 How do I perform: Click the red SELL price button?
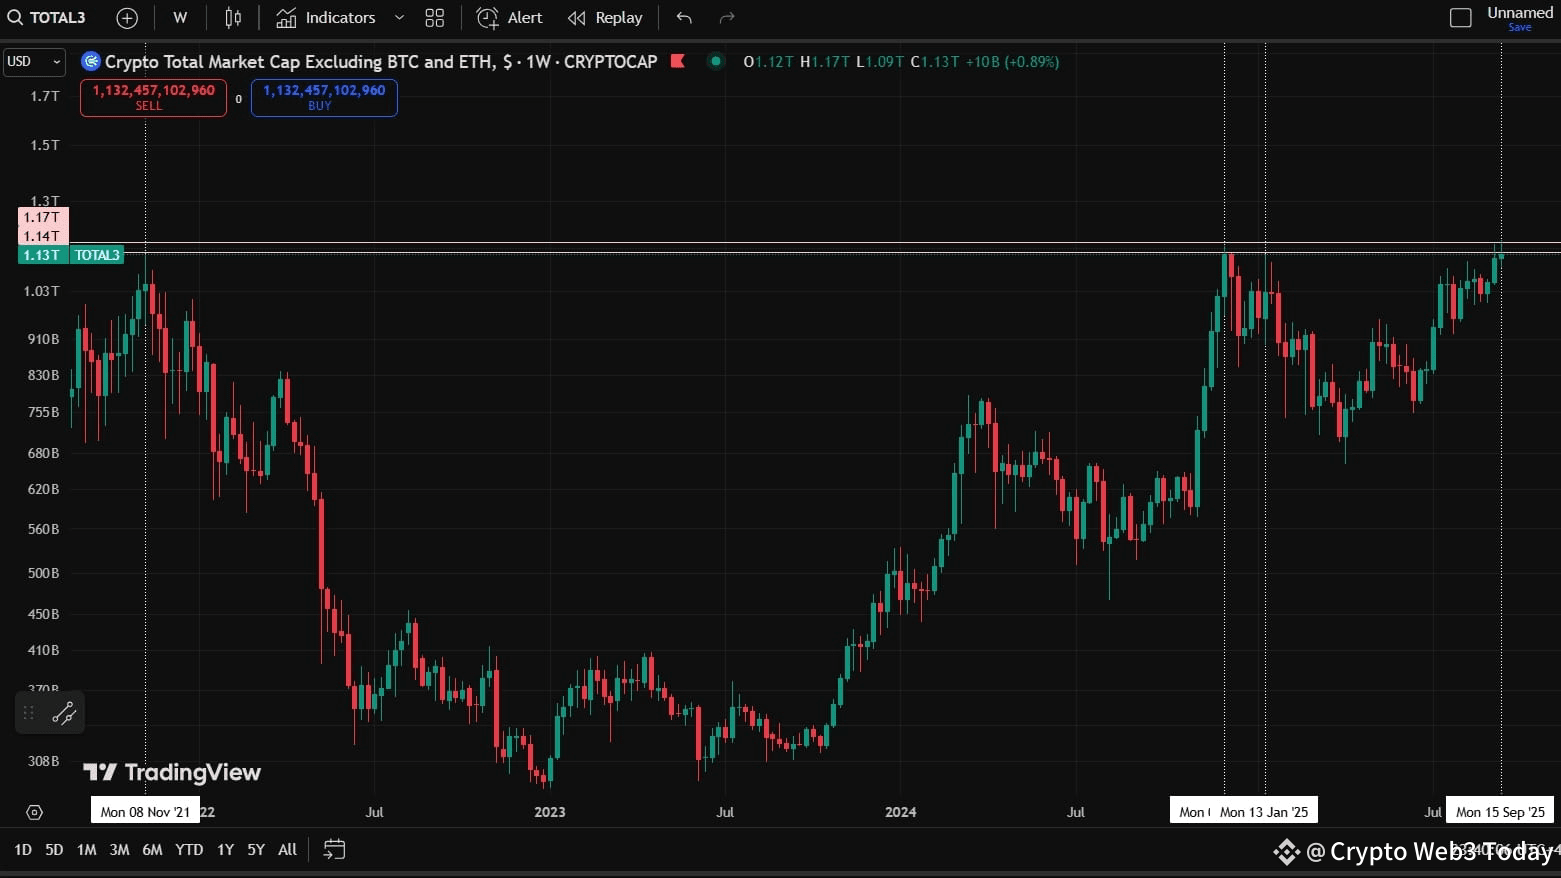click(153, 97)
